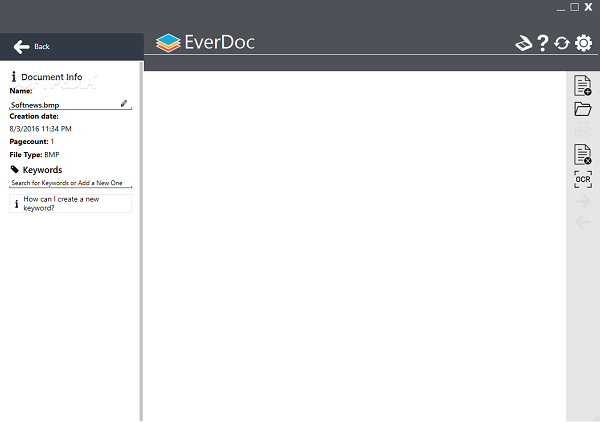This screenshot has width=600, height=422.
Task: Open 'How can I create a new keyword?' hint
Action: pos(70,204)
